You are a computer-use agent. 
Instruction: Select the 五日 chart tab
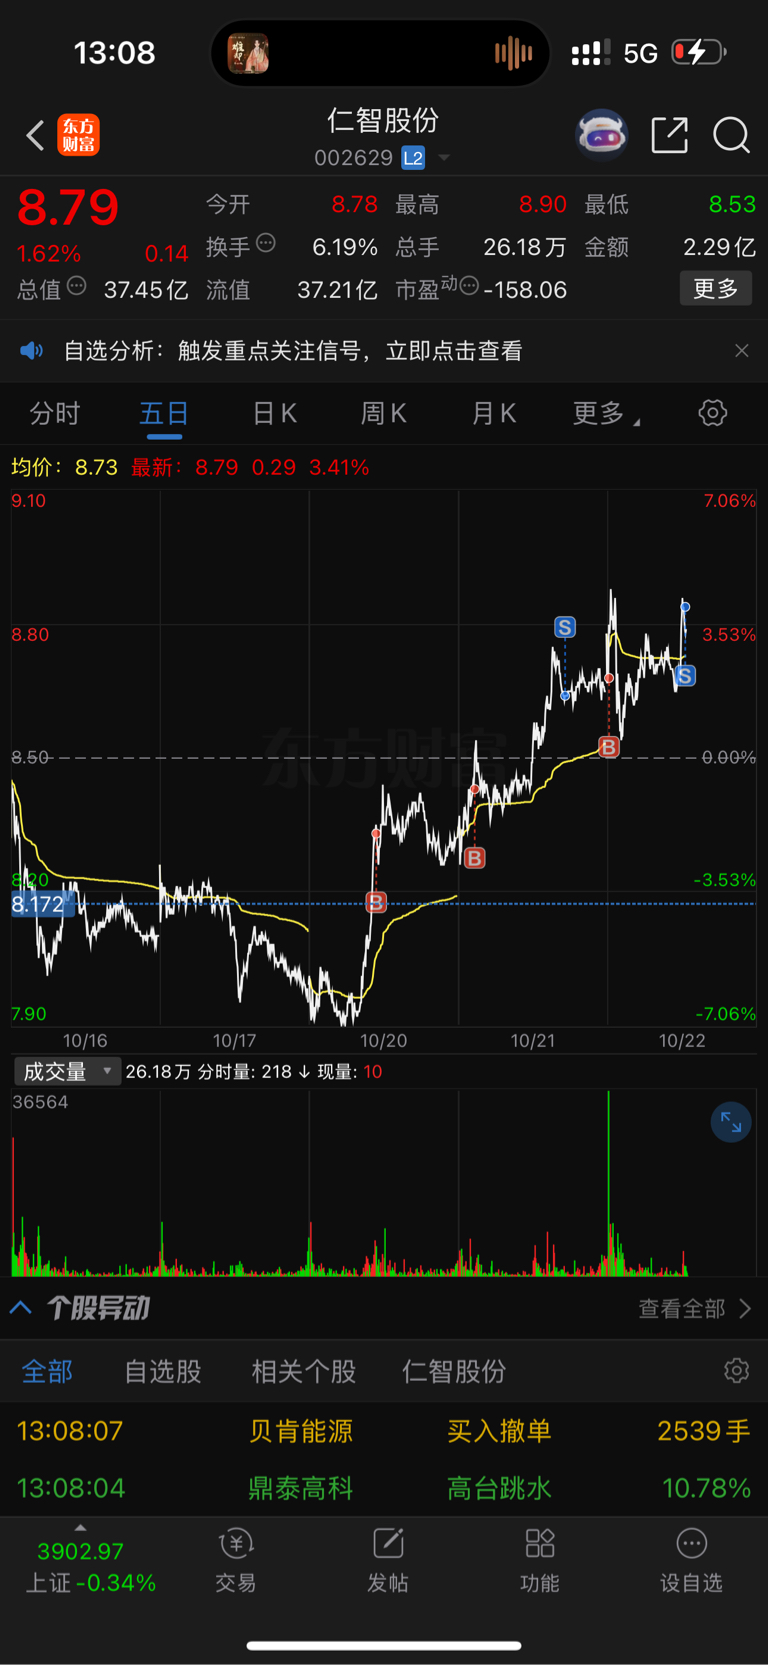(164, 413)
